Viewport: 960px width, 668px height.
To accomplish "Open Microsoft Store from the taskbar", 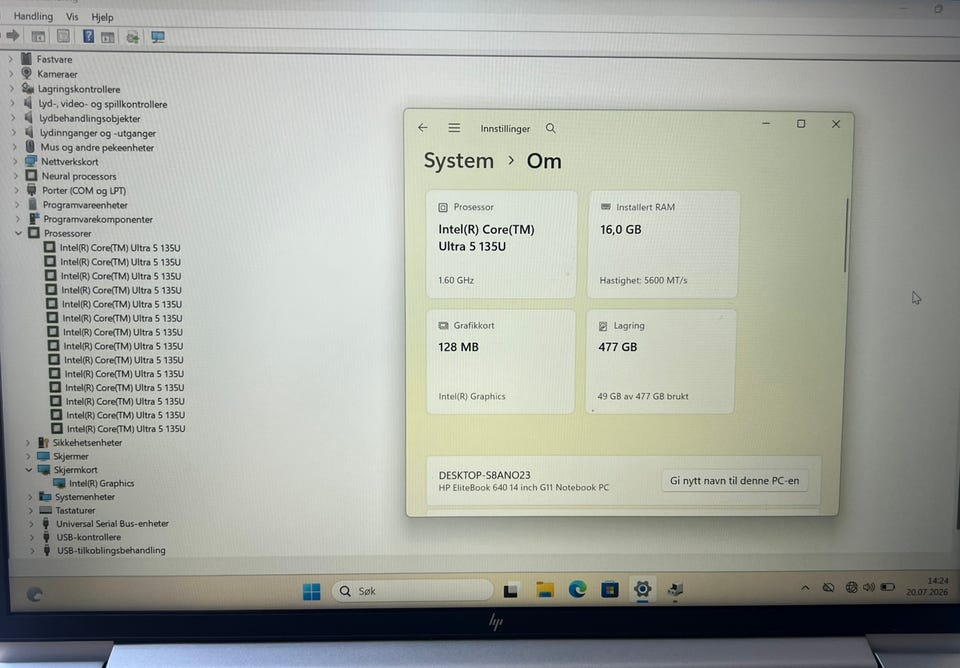I will click(610, 589).
